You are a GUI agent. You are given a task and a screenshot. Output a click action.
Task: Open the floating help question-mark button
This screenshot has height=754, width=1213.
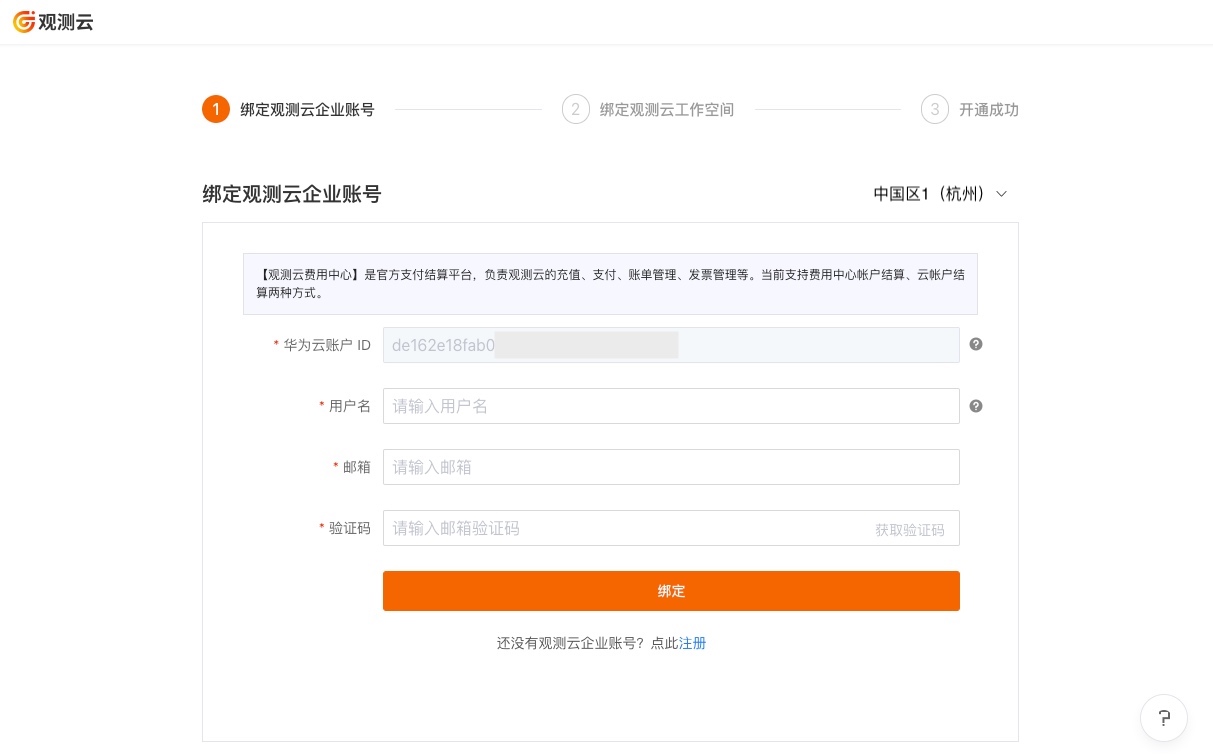(x=1164, y=718)
